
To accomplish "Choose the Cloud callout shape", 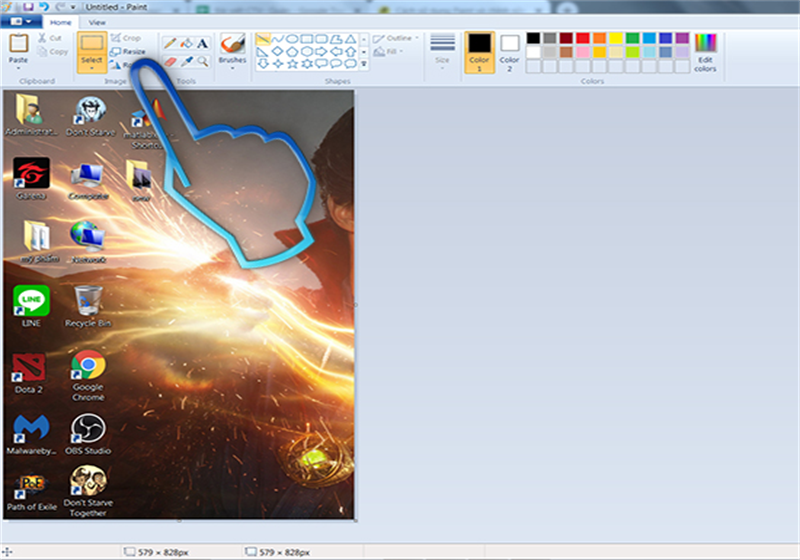I will click(351, 64).
